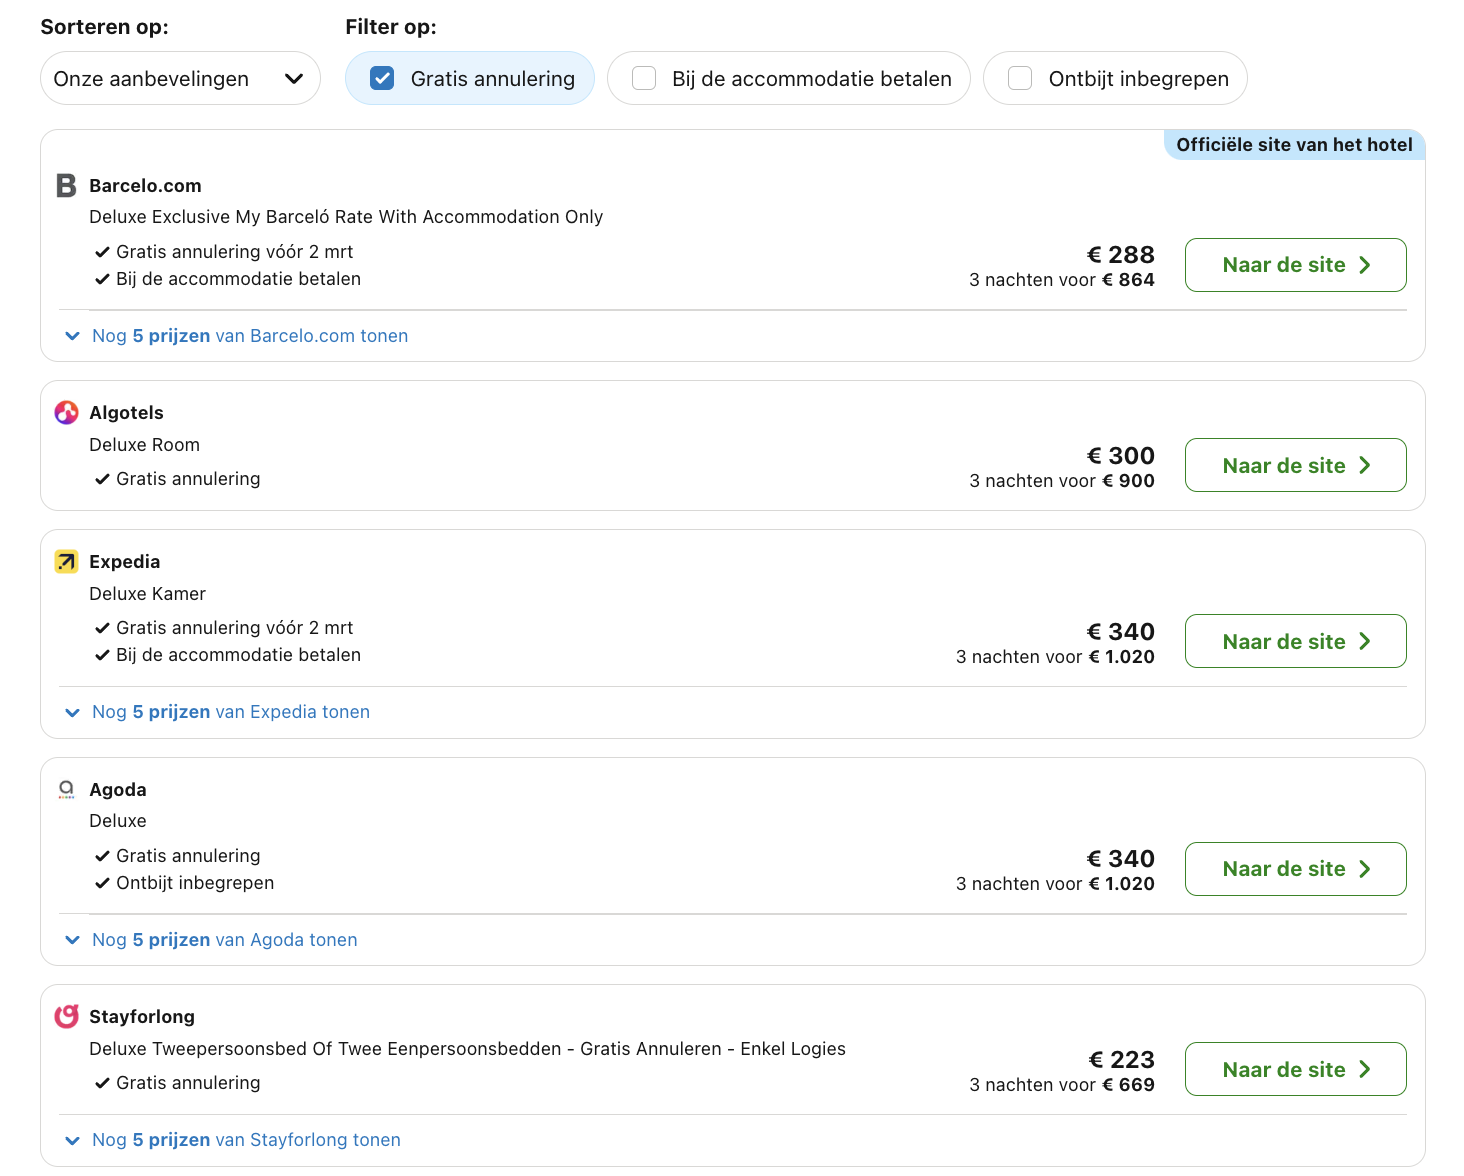Click 3 nachten voor € 900 text
This screenshot has height=1176, width=1464.
tap(1061, 481)
